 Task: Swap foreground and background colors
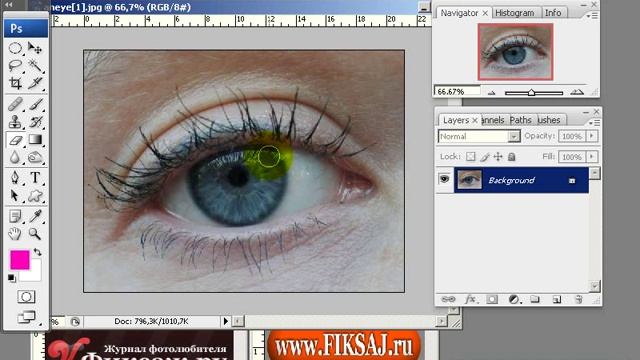tap(38, 252)
